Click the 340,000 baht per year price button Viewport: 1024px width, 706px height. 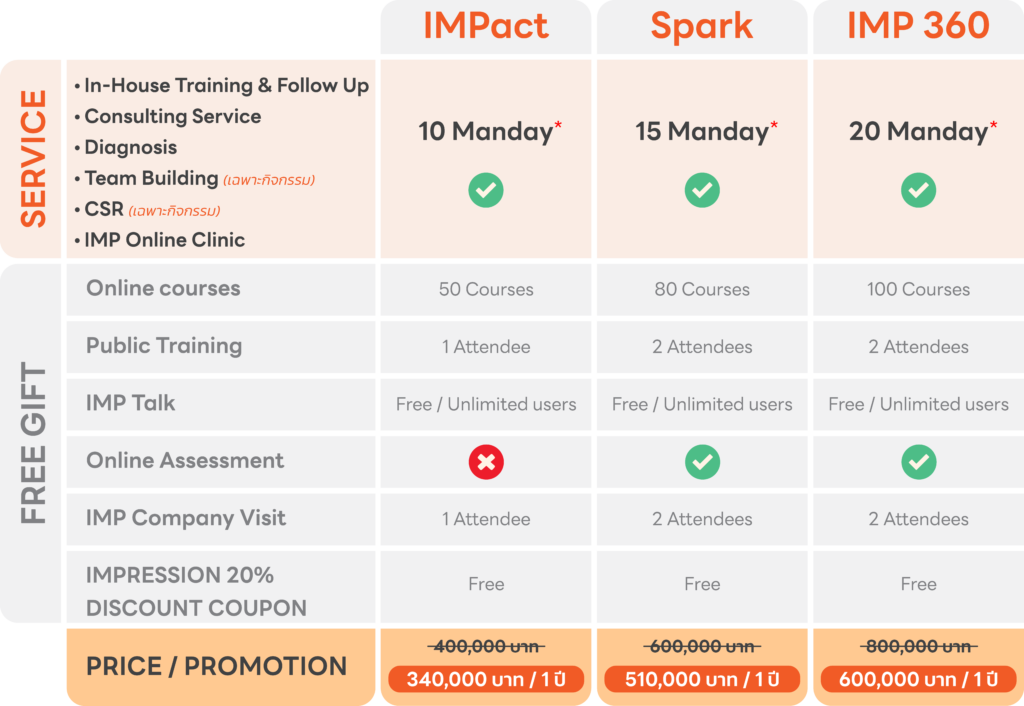point(486,680)
